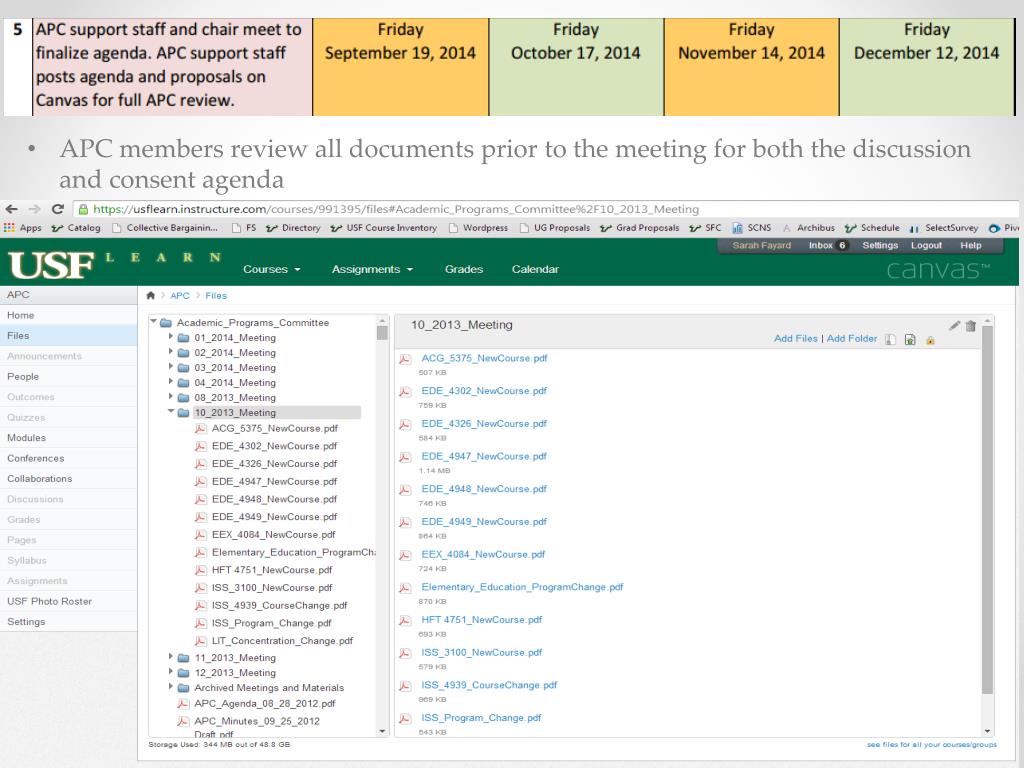
Task: Click the APC breadcrumb link
Action: [x=180, y=296]
